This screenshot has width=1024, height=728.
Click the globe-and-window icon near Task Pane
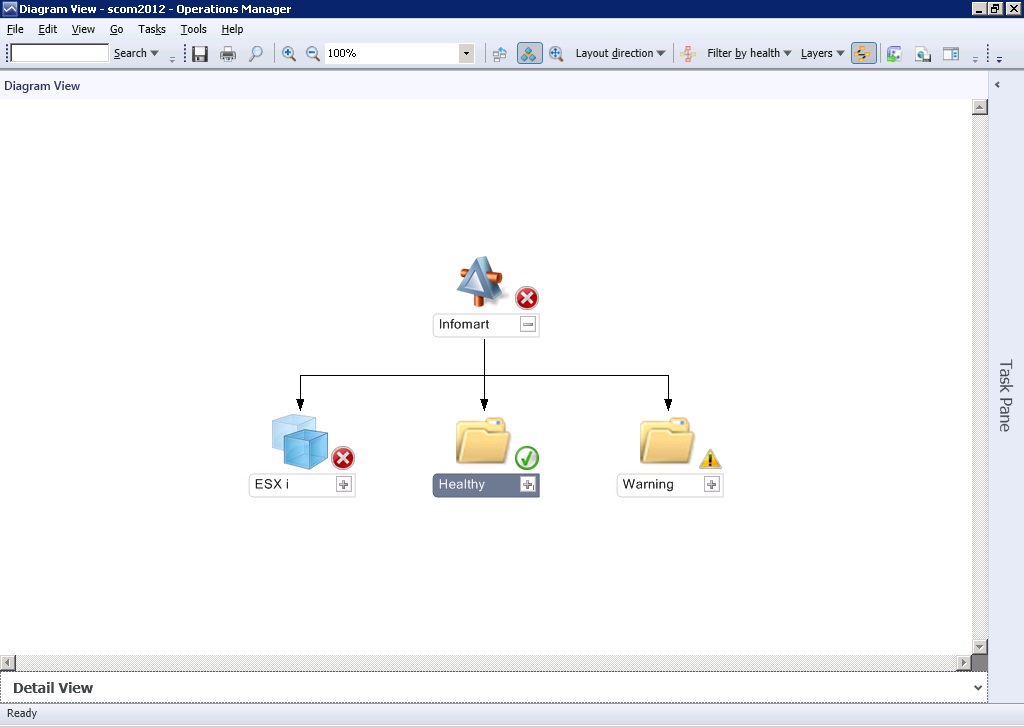923,54
